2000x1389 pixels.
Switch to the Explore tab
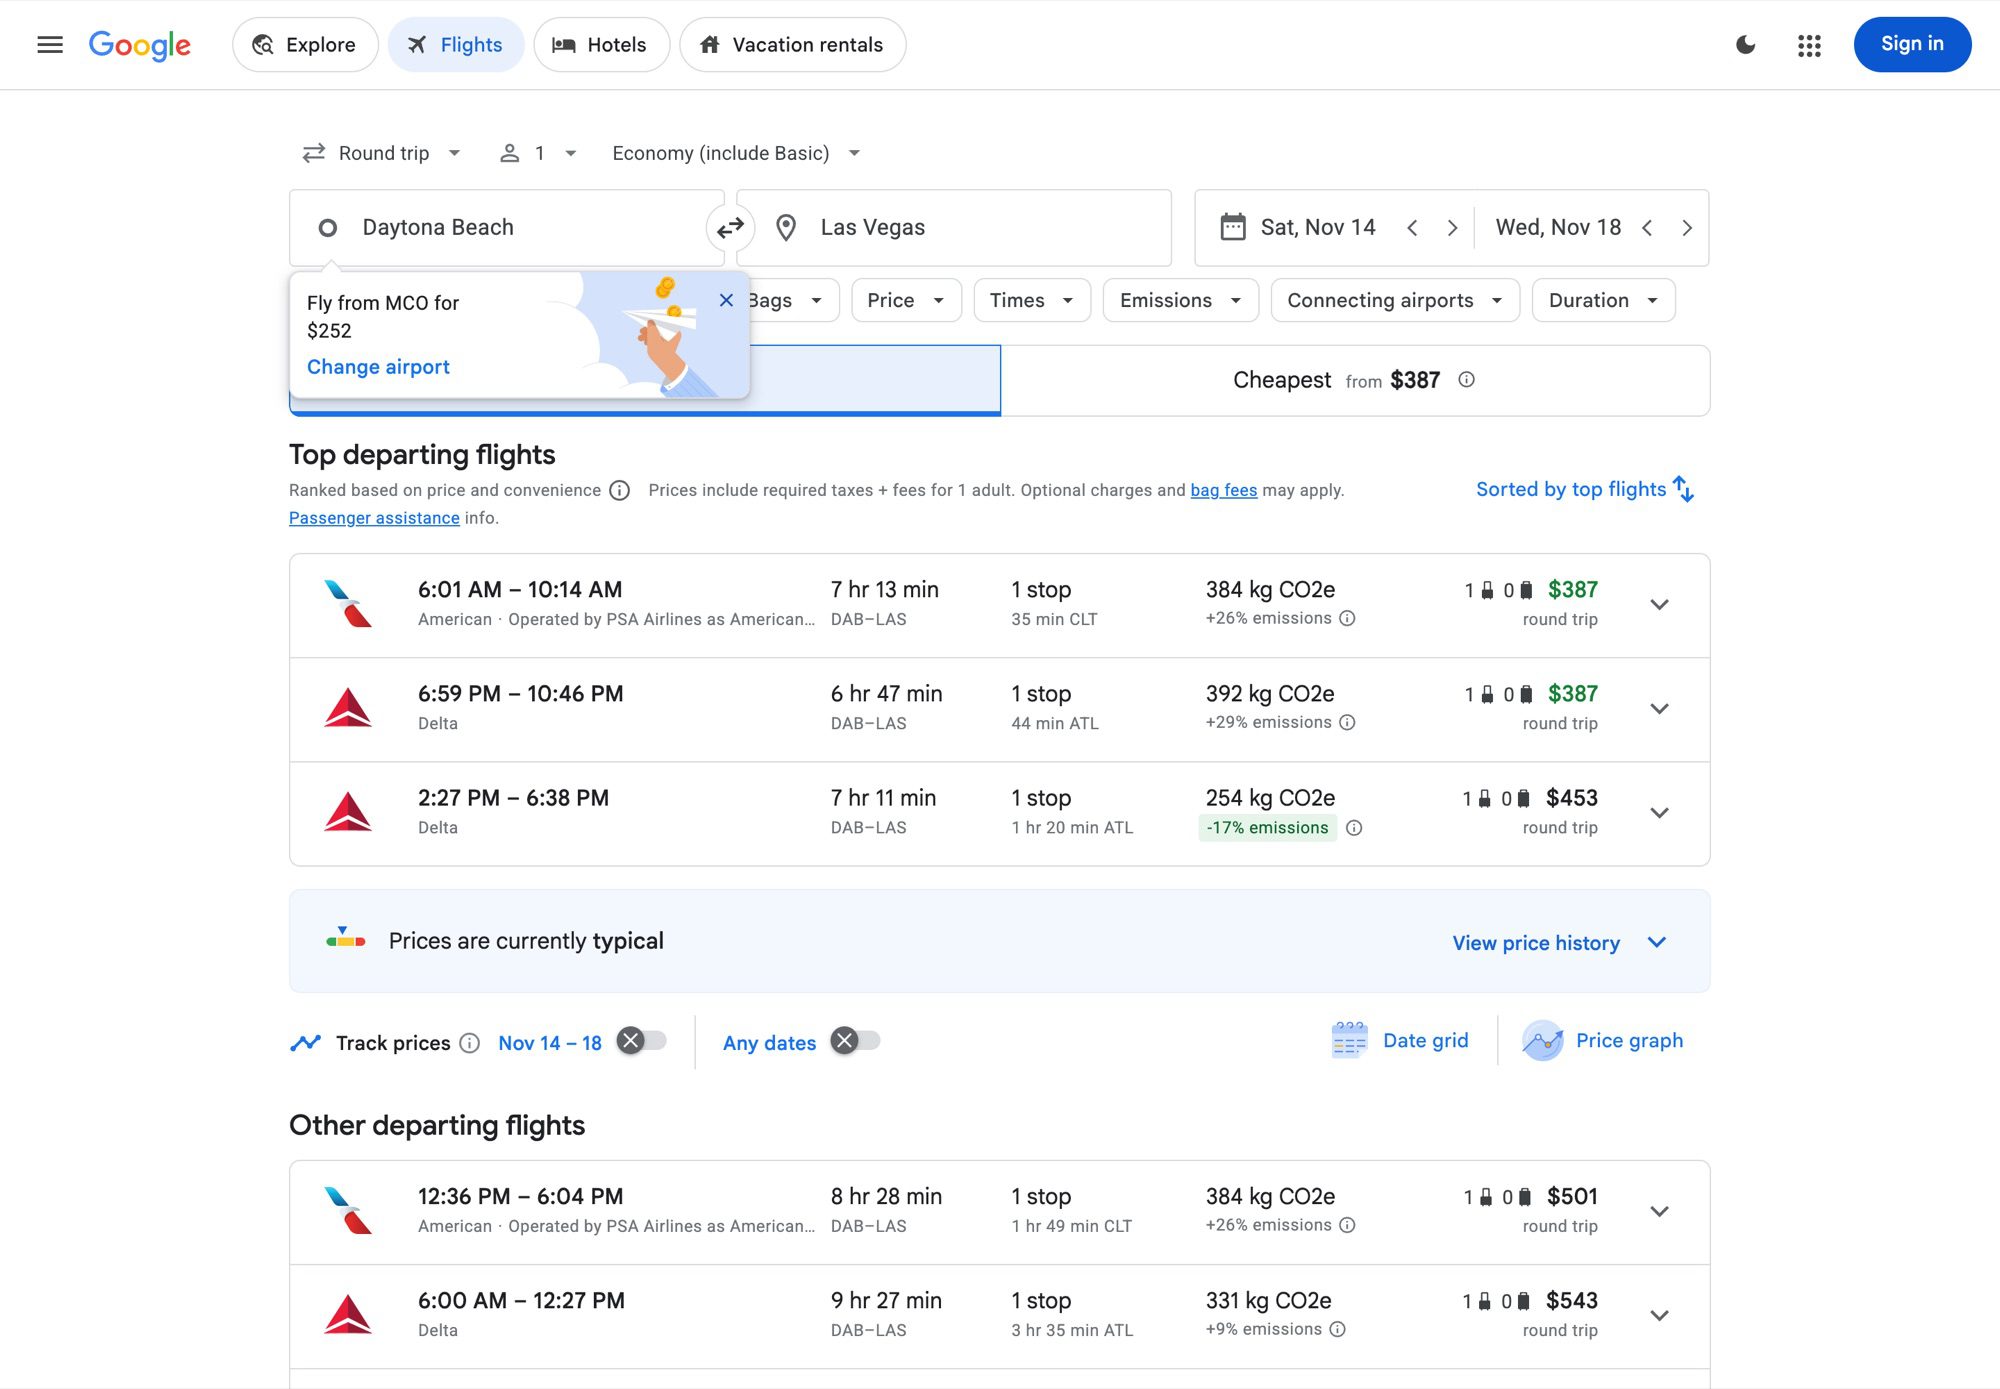tap(305, 45)
